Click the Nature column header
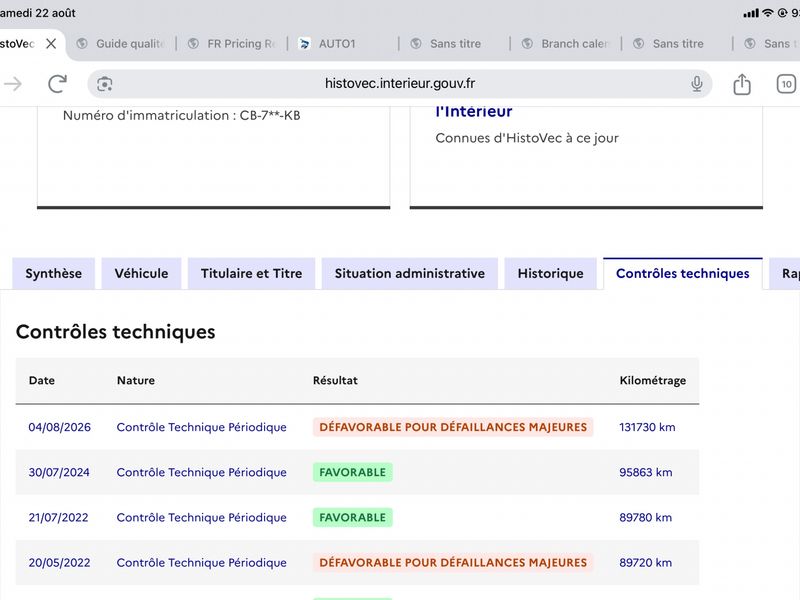Image resolution: width=800 pixels, height=600 pixels. click(x=136, y=381)
